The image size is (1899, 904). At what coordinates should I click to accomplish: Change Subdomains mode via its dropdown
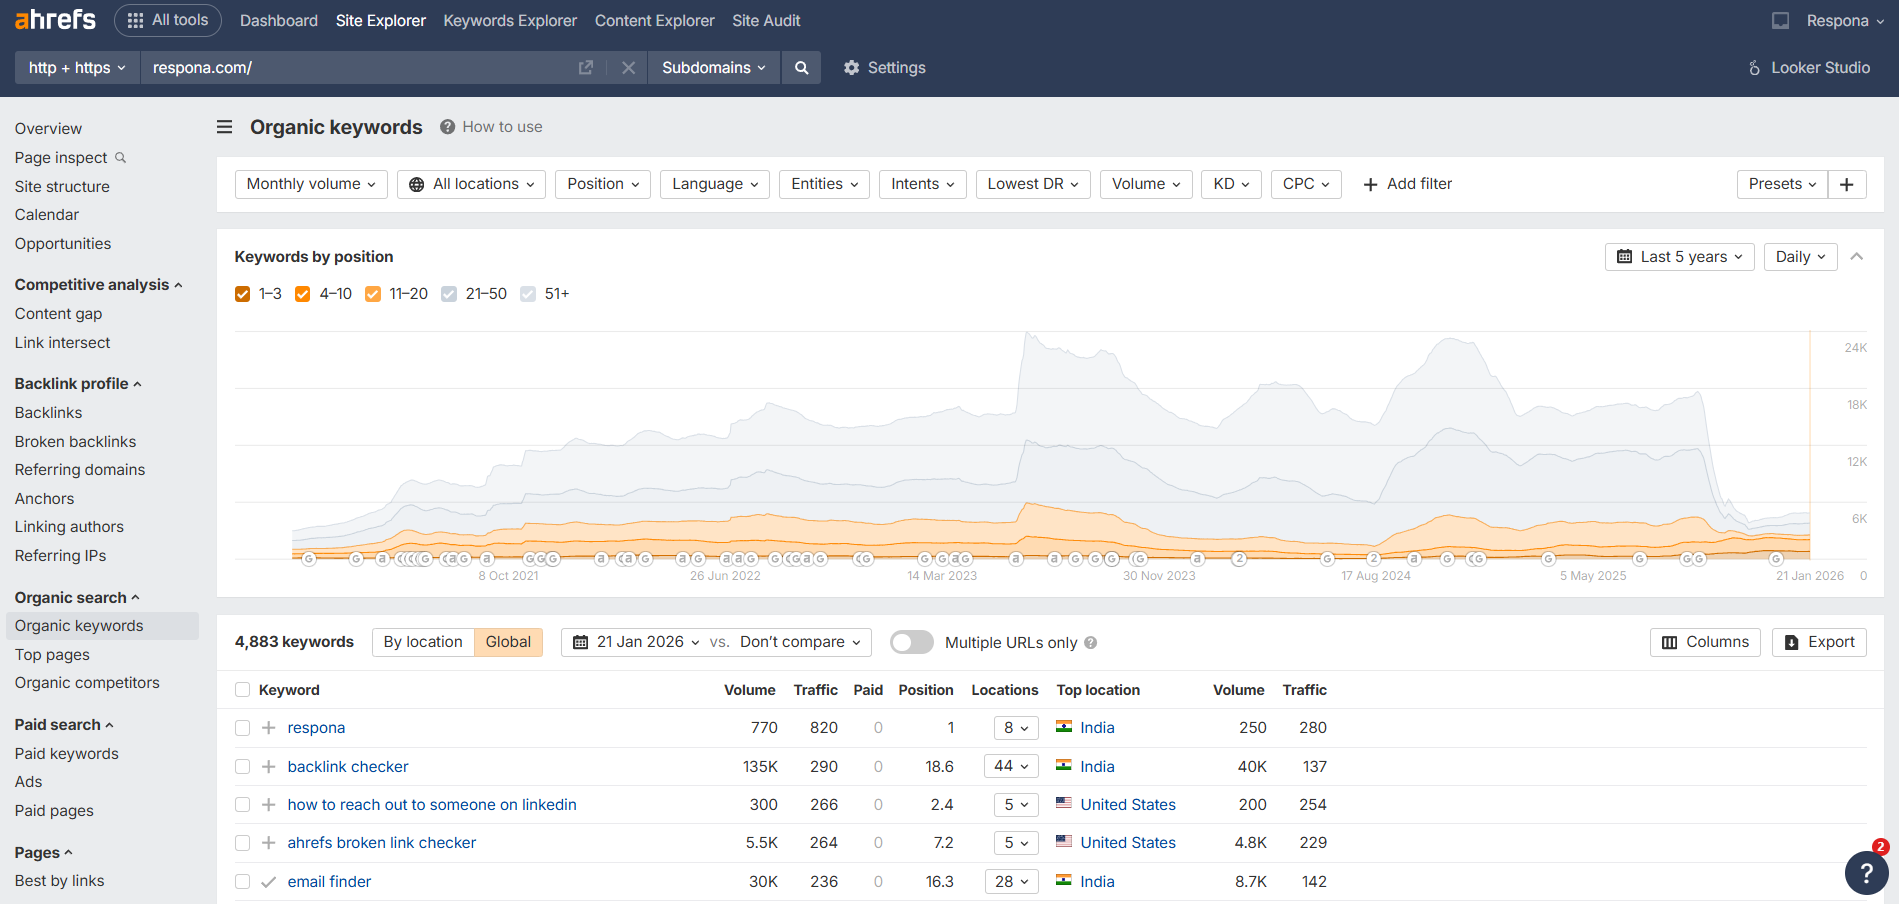(x=712, y=67)
